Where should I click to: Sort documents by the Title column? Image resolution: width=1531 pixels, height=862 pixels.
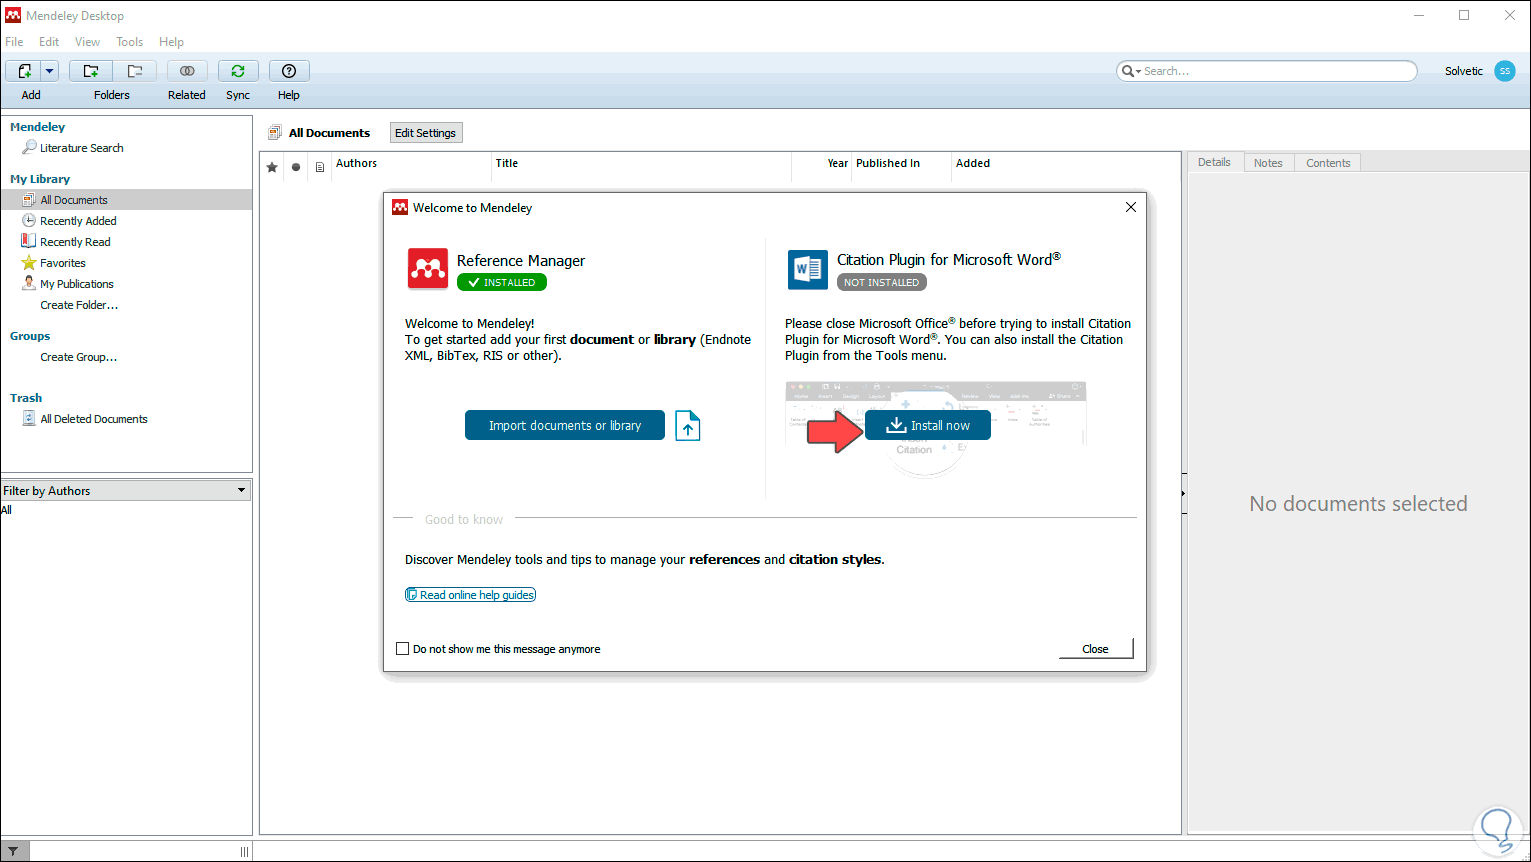pyautogui.click(x=507, y=163)
